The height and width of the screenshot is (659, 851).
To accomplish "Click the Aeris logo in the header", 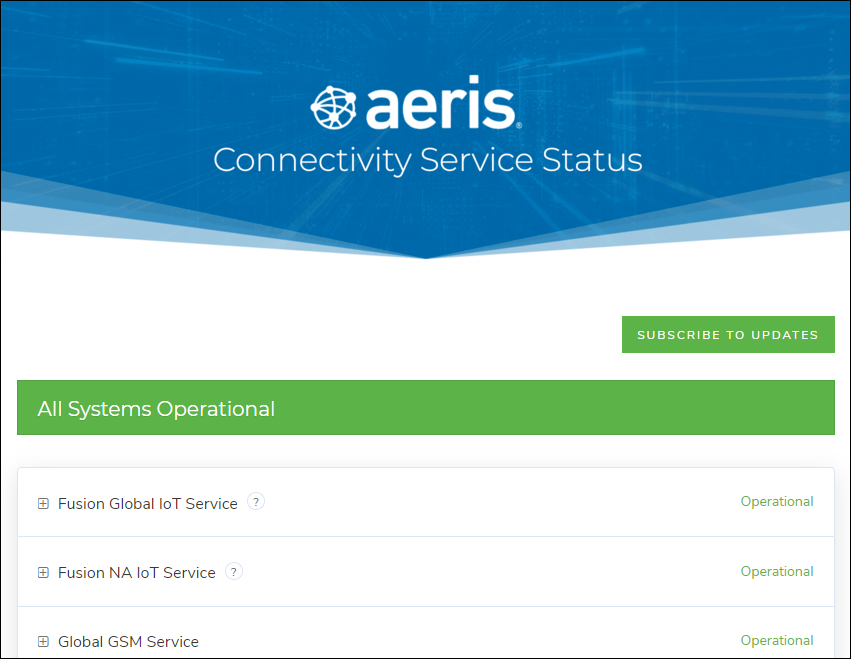I will (416, 103).
